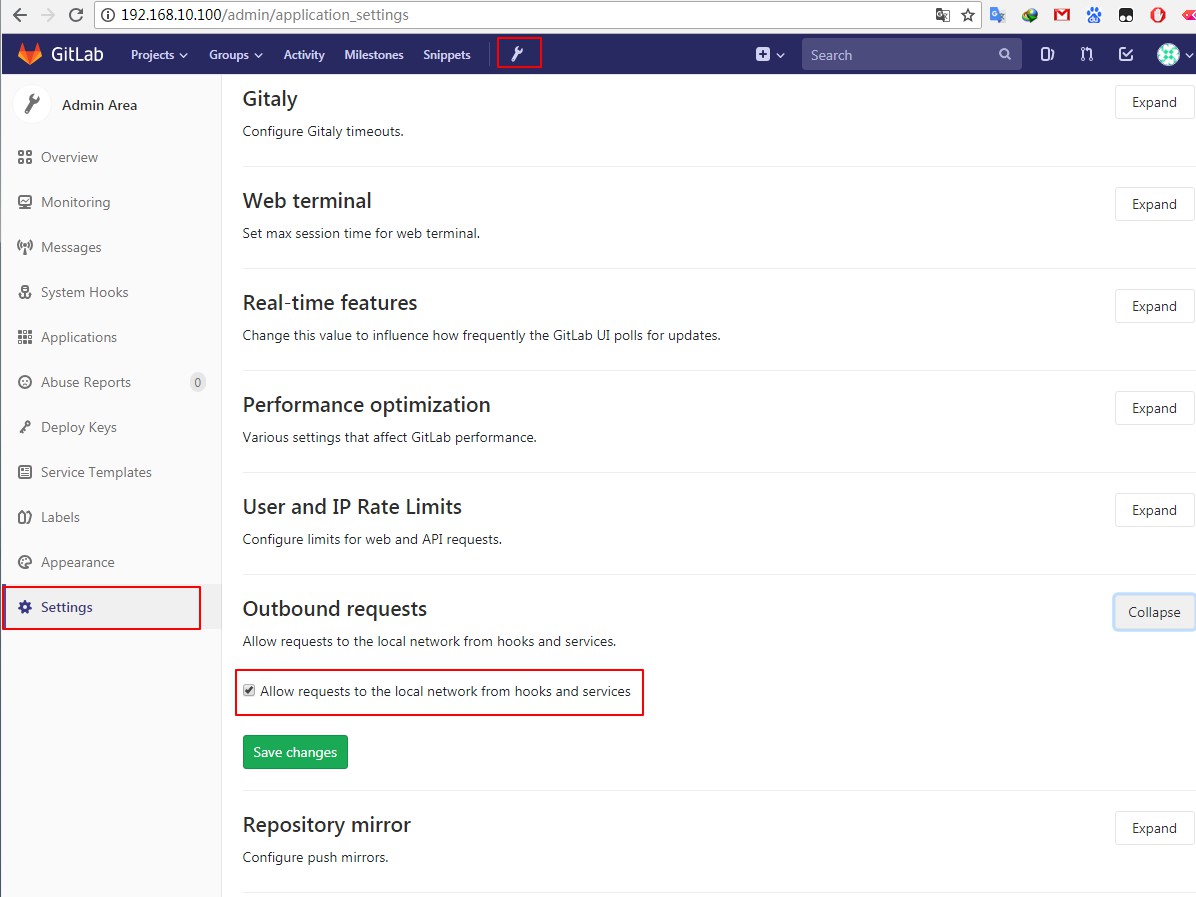Click the green Save changes button
This screenshot has width=1196, height=897.
pyautogui.click(x=295, y=752)
